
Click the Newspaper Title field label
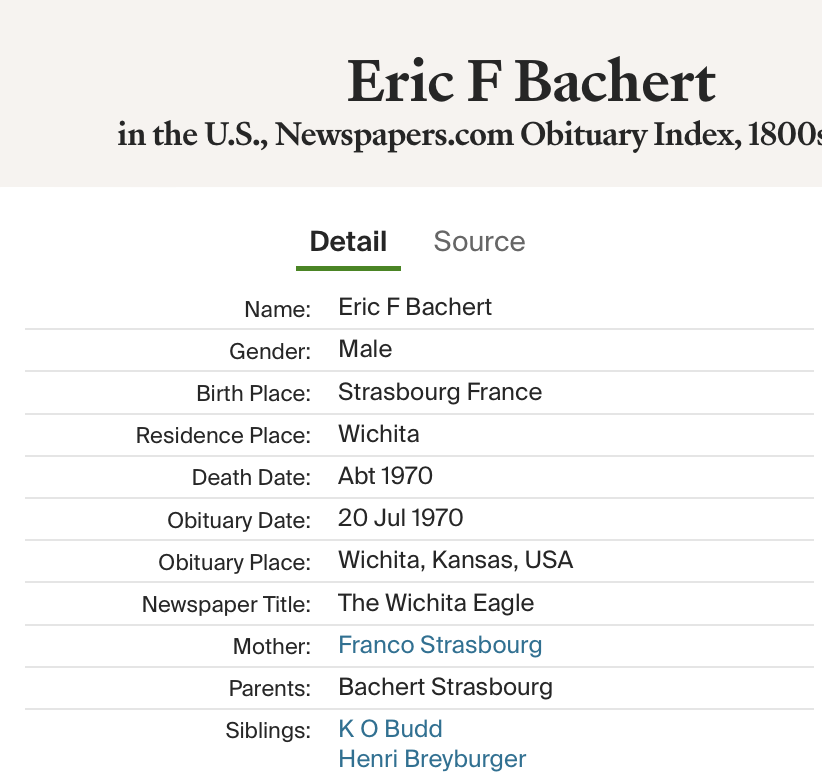[x=227, y=605]
